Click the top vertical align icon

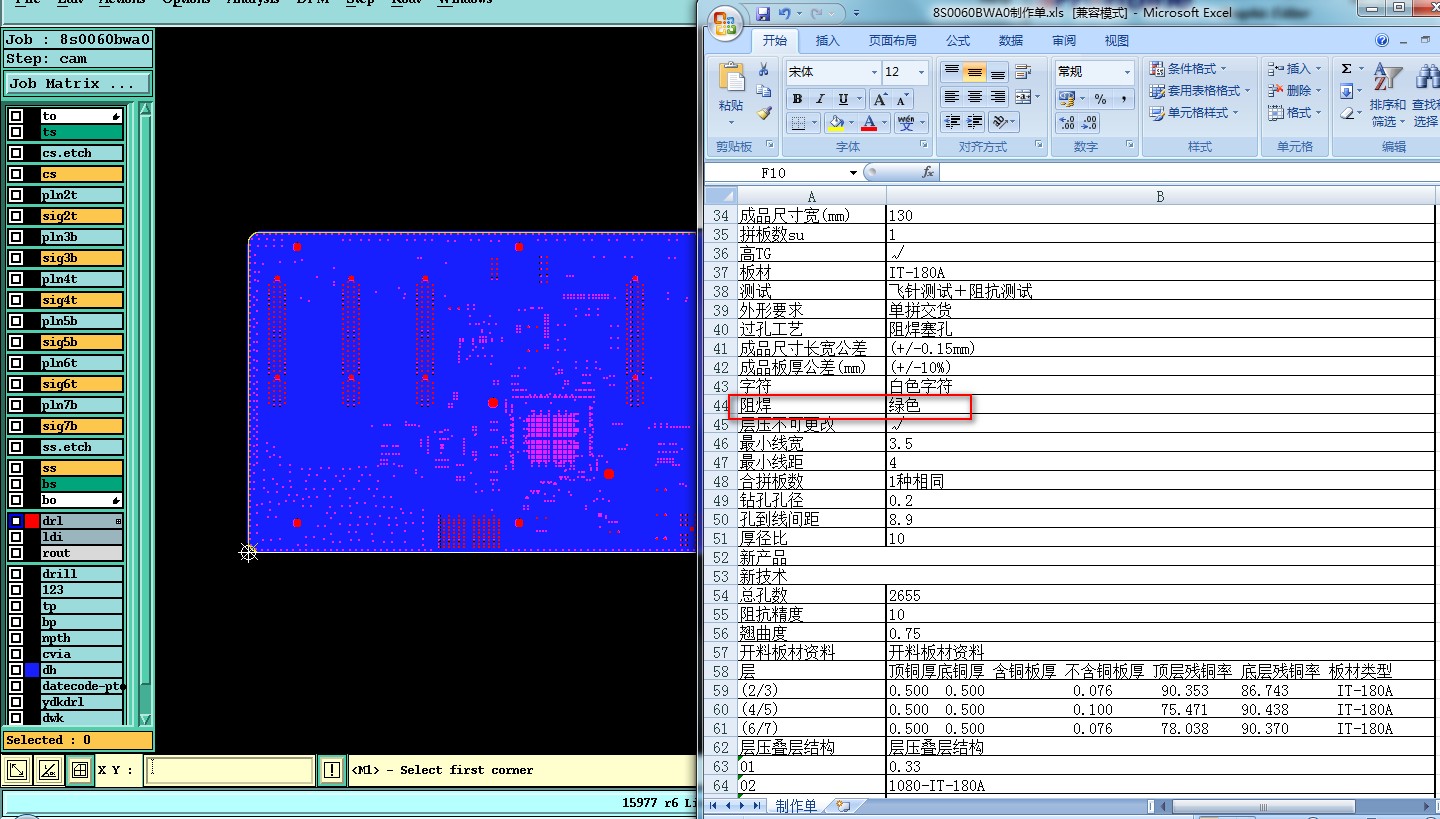pos(952,72)
